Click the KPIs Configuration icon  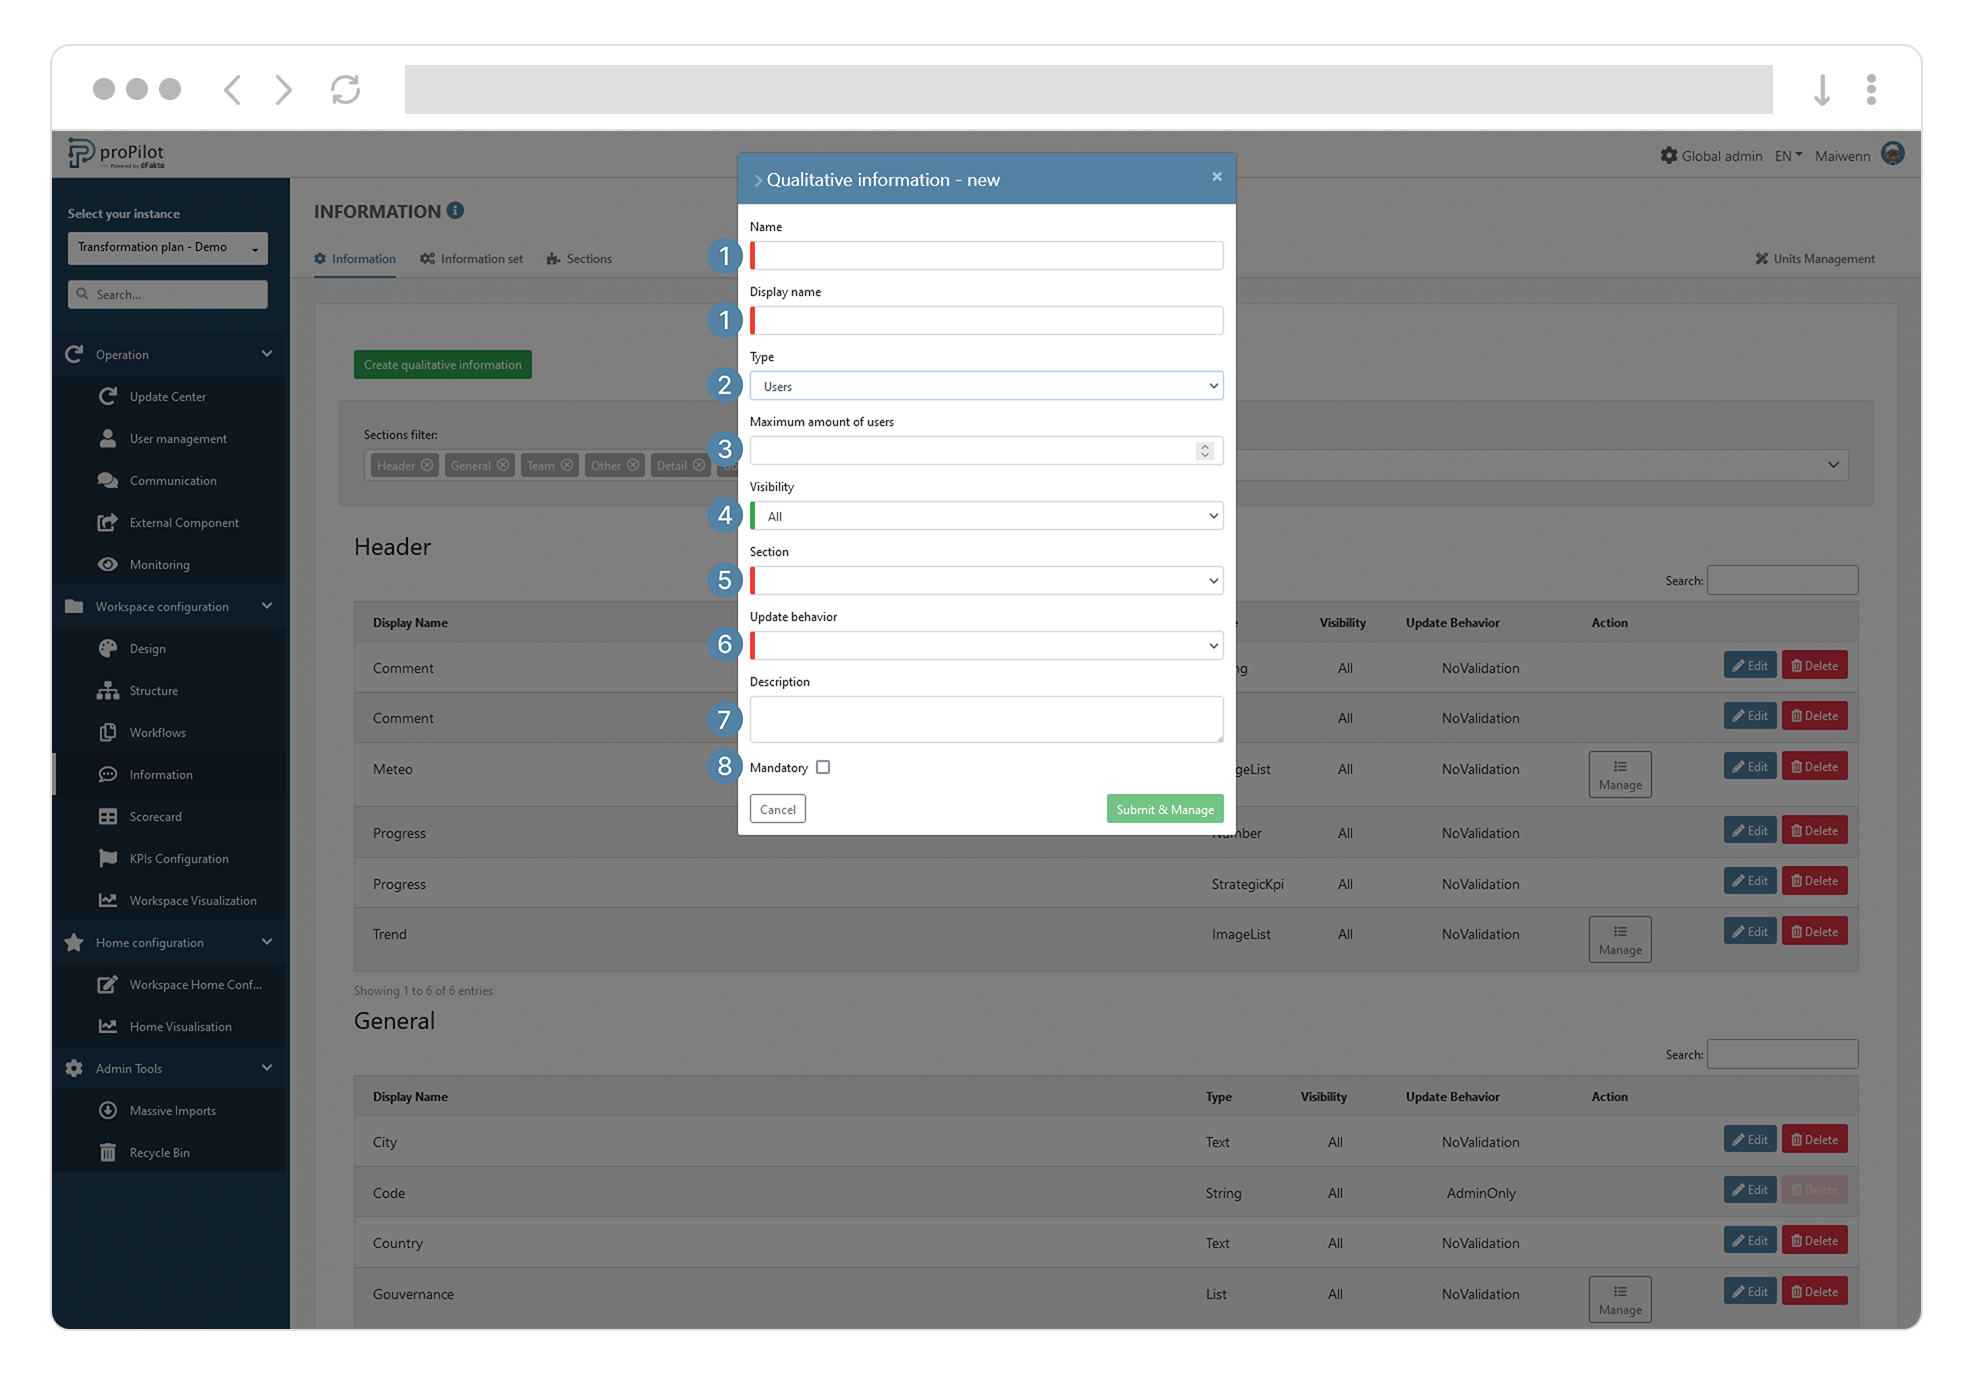click(x=108, y=858)
